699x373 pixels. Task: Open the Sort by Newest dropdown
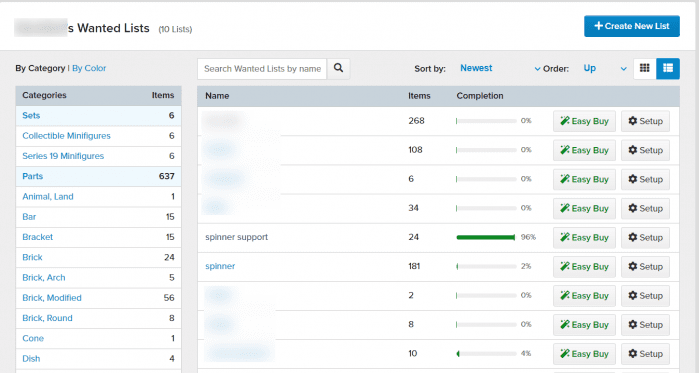[500, 68]
